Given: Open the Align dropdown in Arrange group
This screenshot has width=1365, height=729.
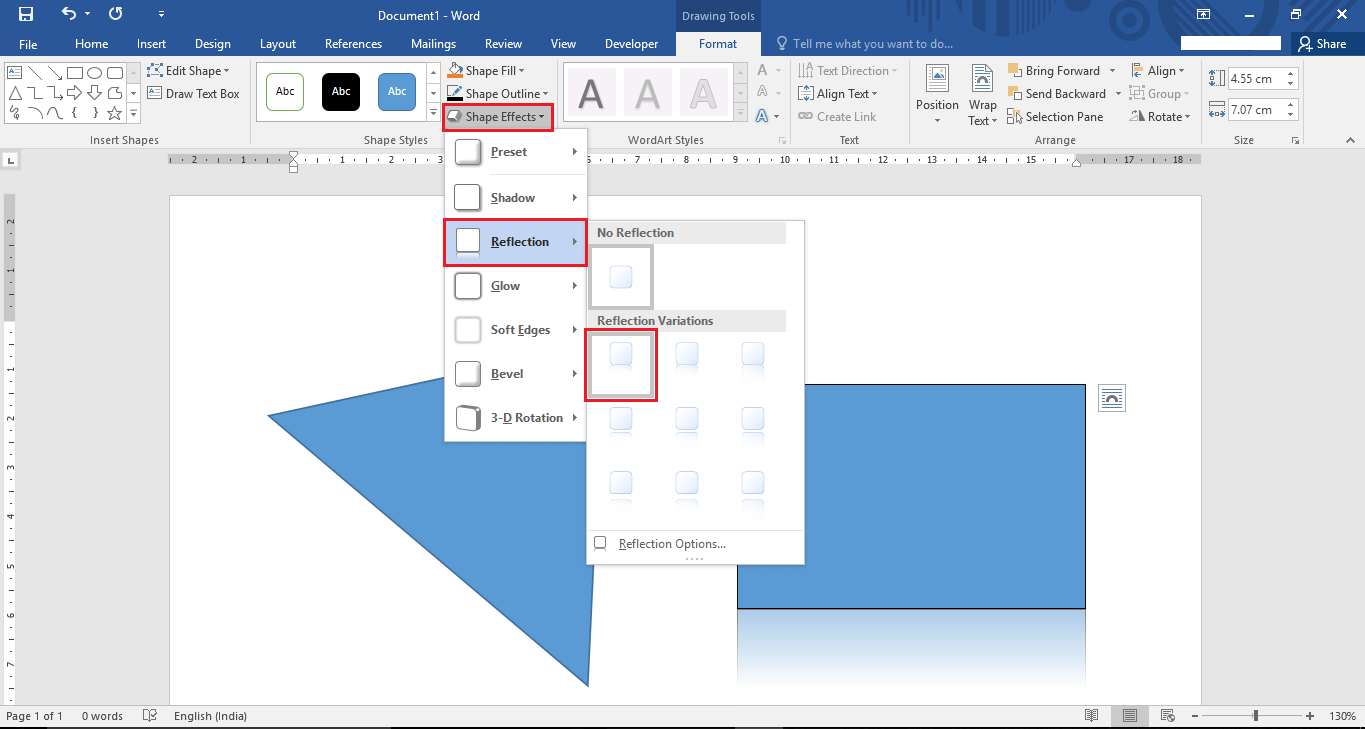Looking at the screenshot, I should pyautogui.click(x=1158, y=70).
